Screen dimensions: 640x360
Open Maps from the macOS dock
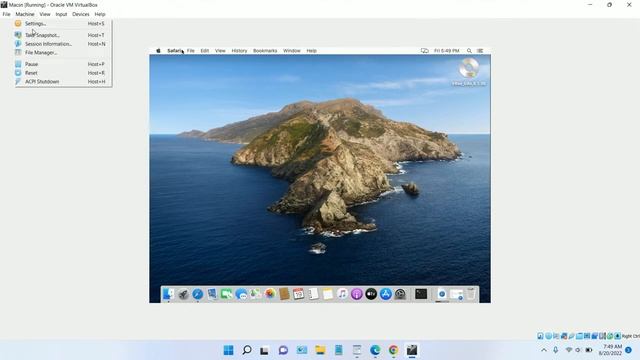click(x=256, y=294)
